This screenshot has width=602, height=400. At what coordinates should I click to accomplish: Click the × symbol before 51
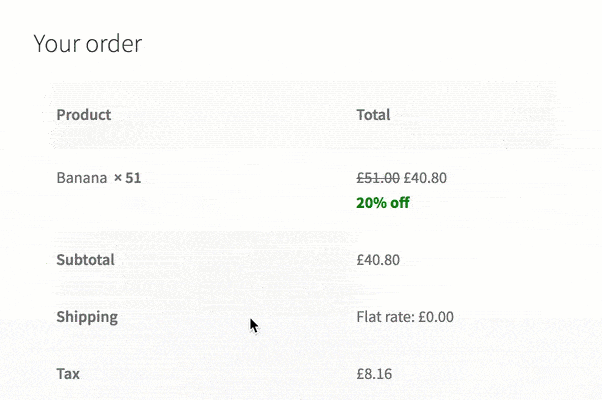(x=118, y=178)
